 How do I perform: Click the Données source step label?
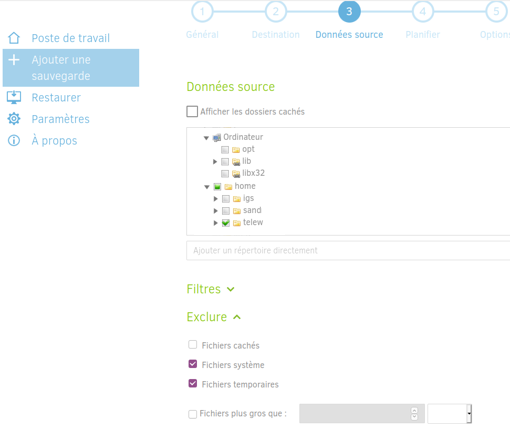click(x=349, y=35)
